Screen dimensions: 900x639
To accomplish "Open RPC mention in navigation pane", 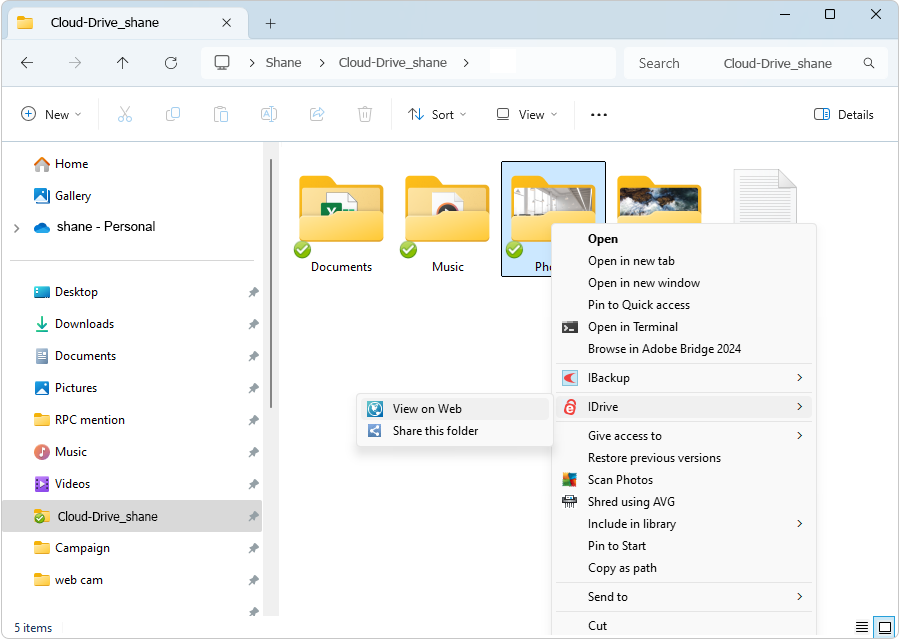I will coord(90,420).
